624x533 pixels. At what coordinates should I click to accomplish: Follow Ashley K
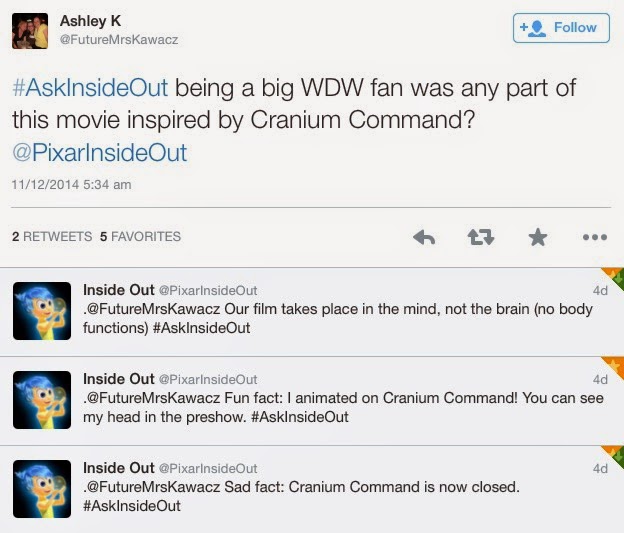pos(560,28)
